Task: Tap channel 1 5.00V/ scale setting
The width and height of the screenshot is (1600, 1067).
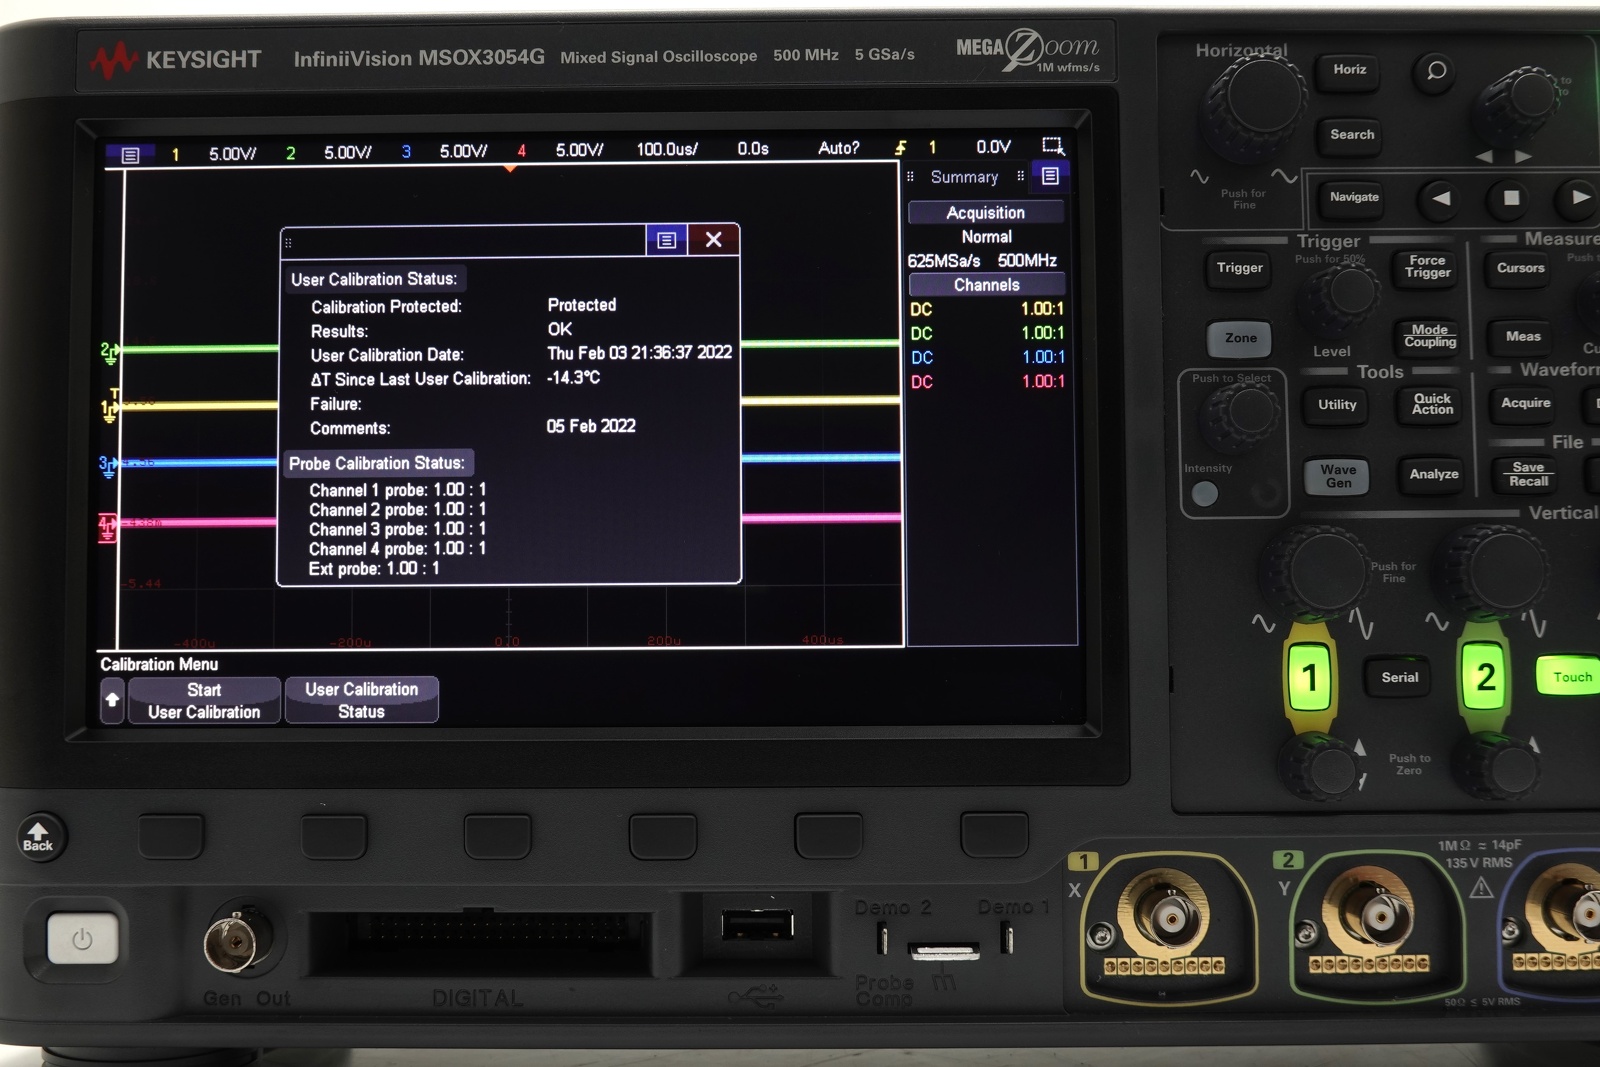Action: [x=232, y=154]
